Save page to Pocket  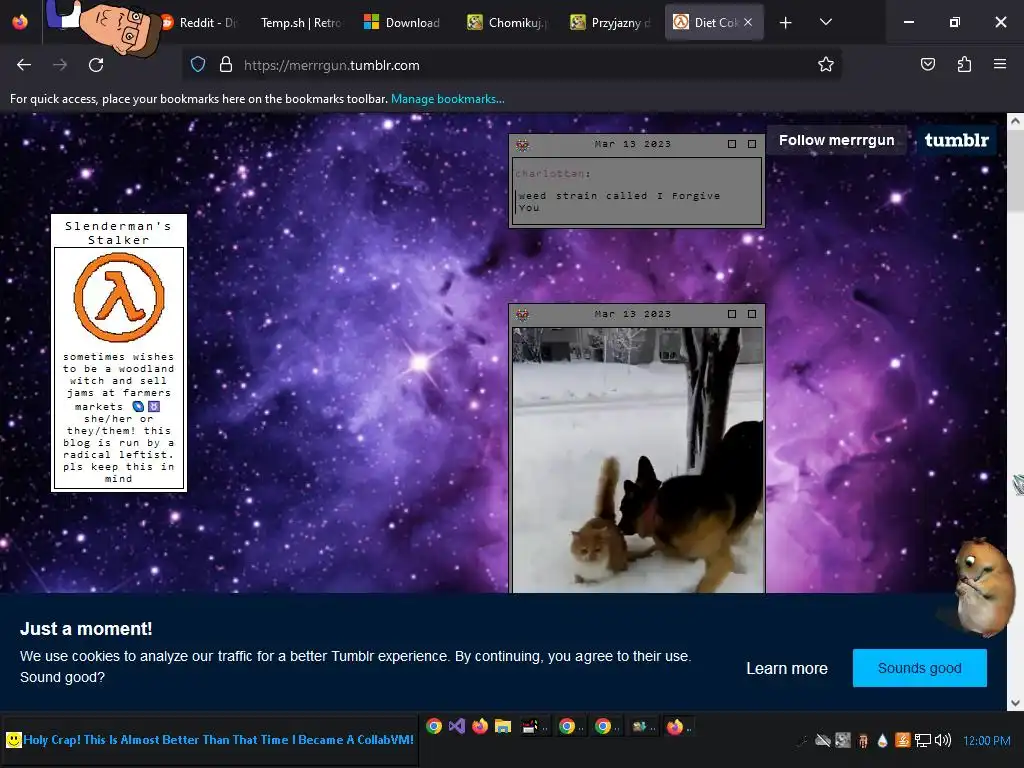tap(927, 64)
